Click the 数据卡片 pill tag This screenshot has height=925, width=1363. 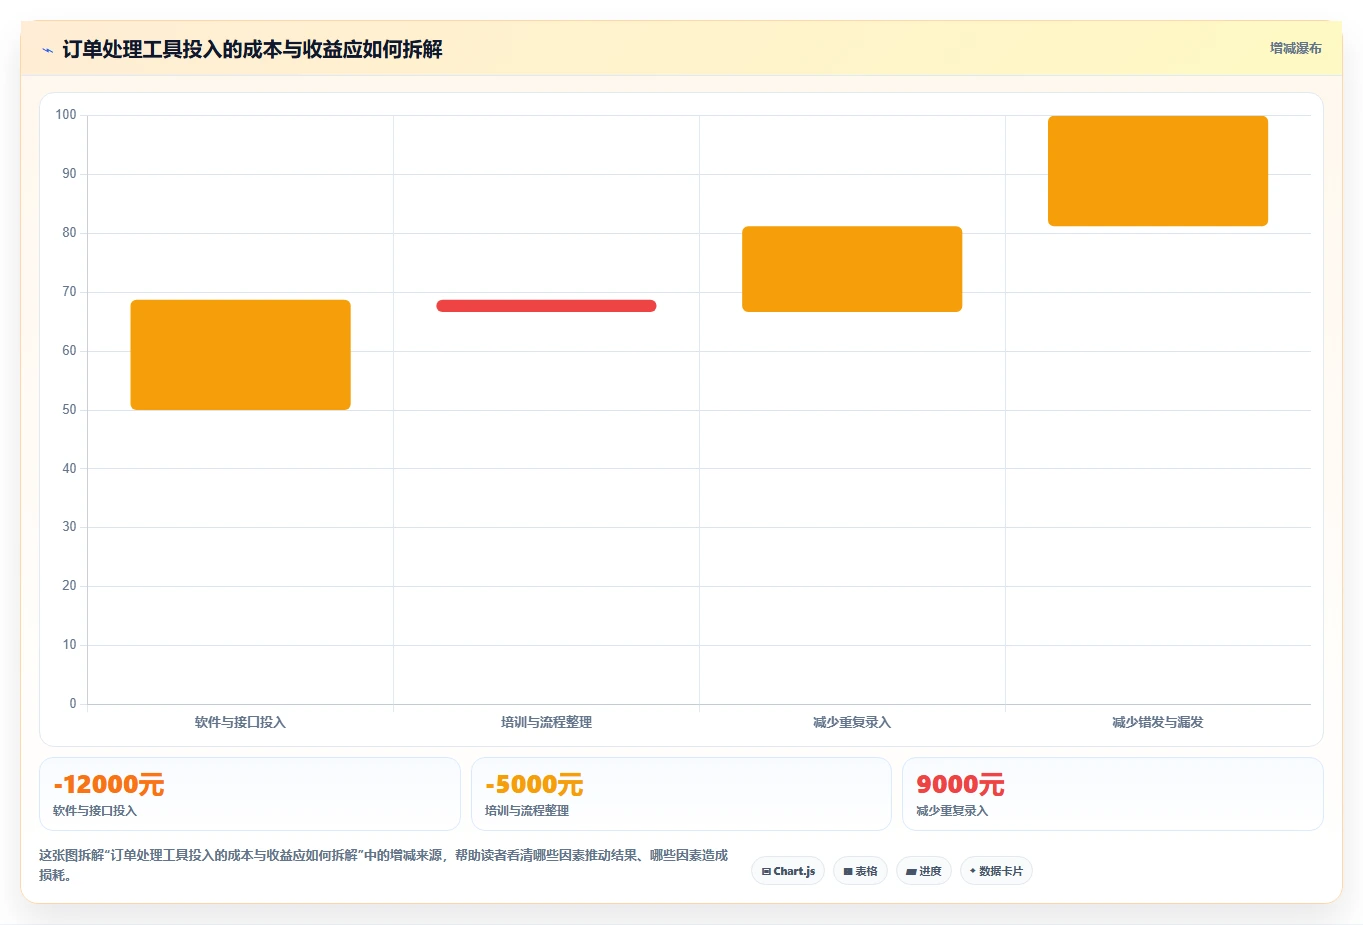[x=996, y=871]
